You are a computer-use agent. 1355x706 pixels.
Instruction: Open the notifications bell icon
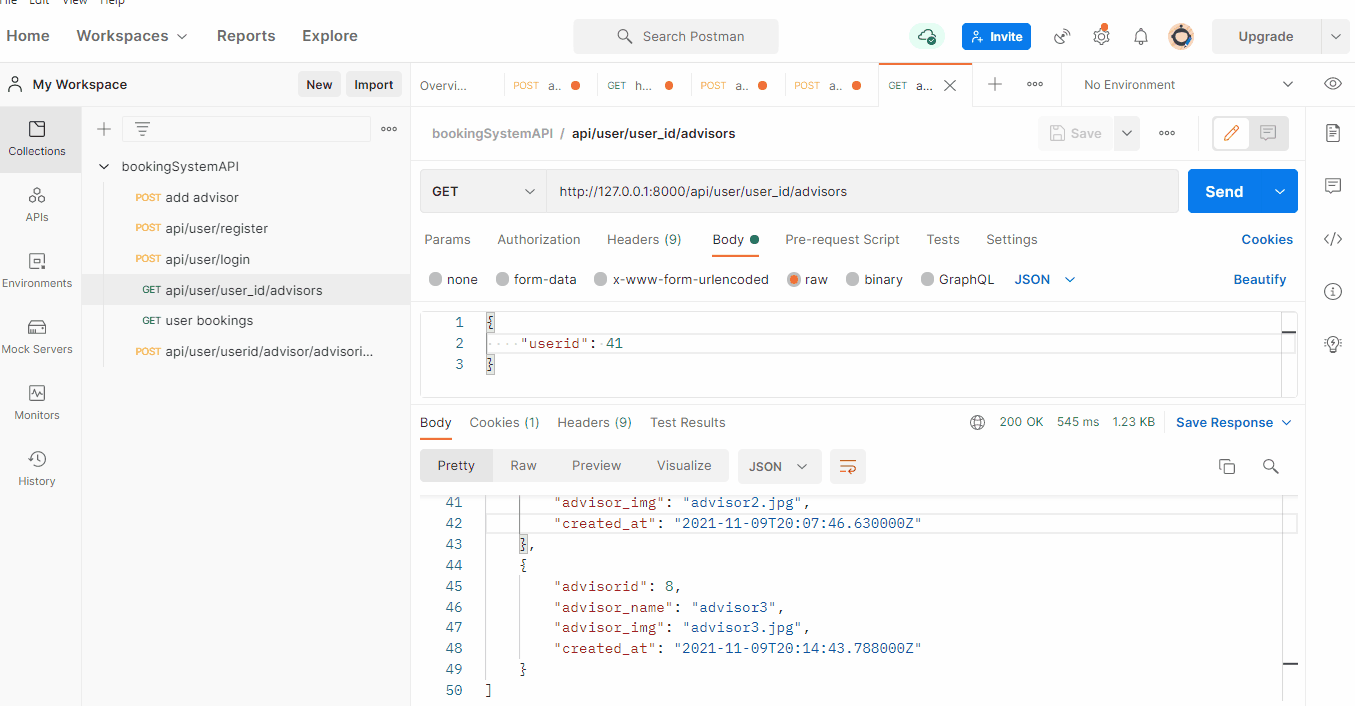tap(1141, 37)
